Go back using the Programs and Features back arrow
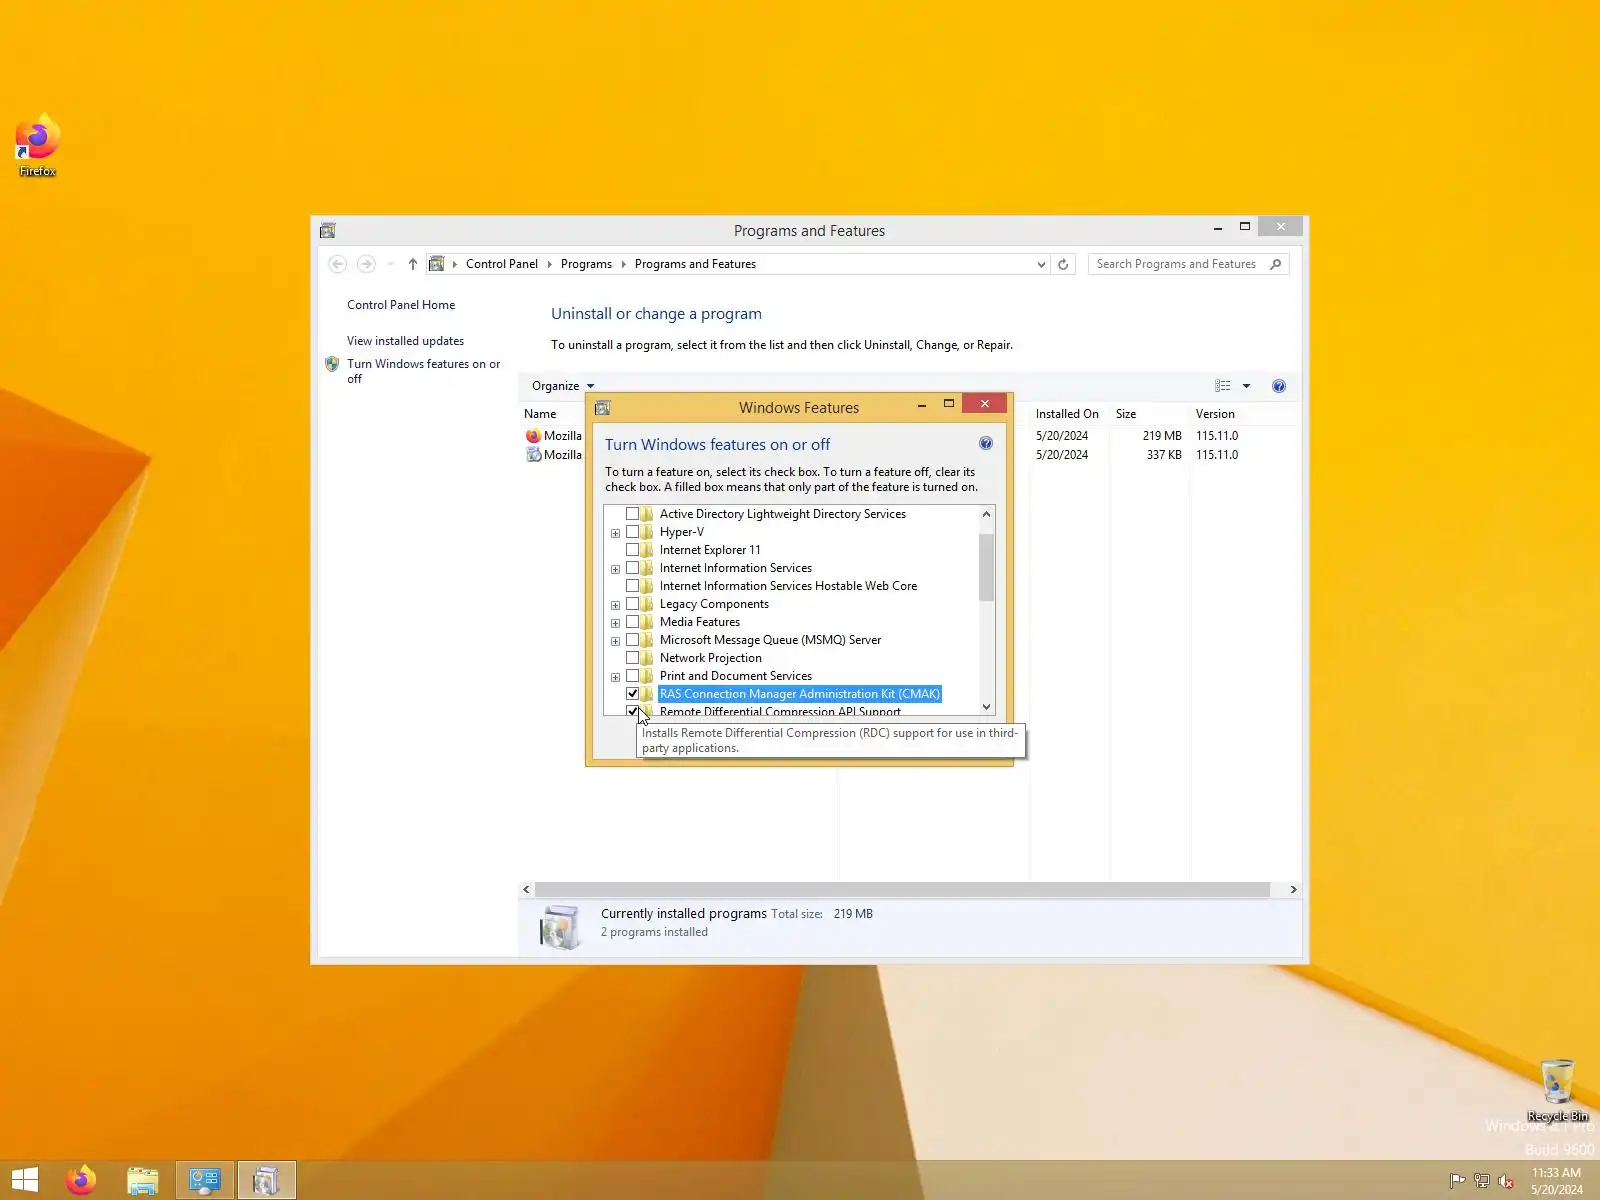The image size is (1600, 1200). click(337, 264)
